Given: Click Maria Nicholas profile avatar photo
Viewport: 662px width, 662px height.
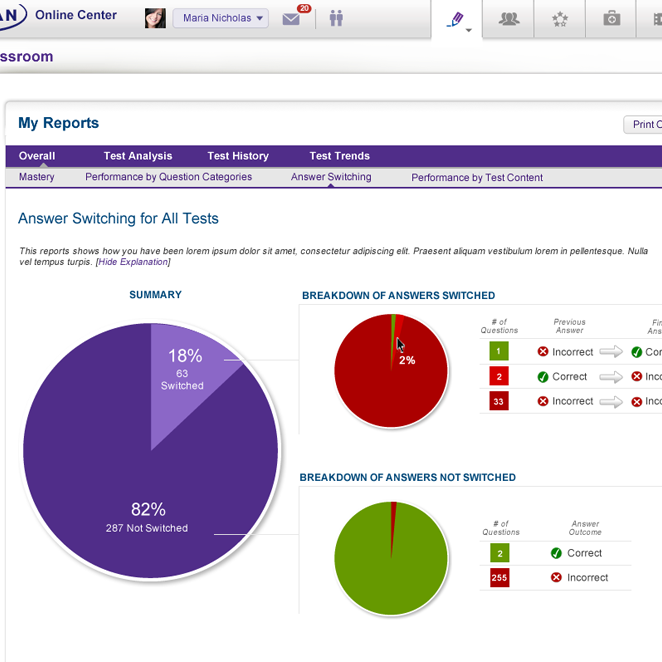Looking at the screenshot, I should [x=155, y=18].
